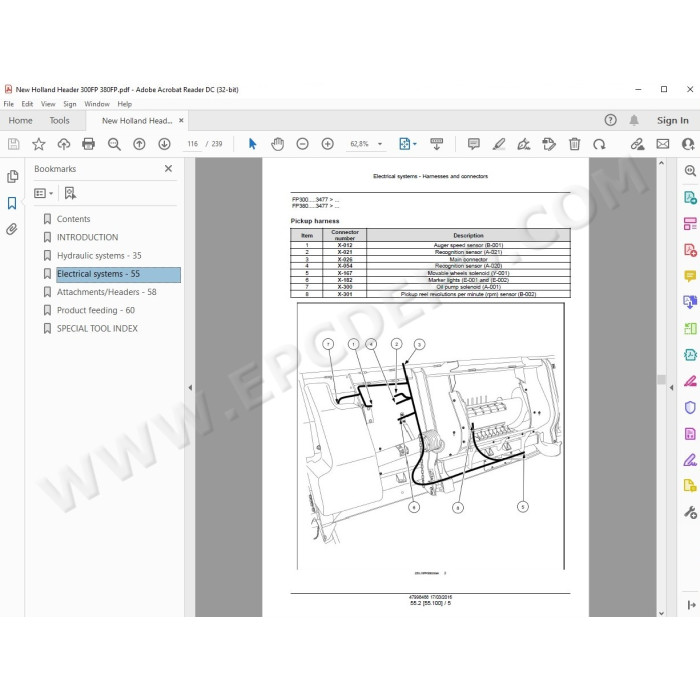This screenshot has width=700, height=700.
Task: Open the Sign menu
Action: pyautogui.click(x=70, y=104)
